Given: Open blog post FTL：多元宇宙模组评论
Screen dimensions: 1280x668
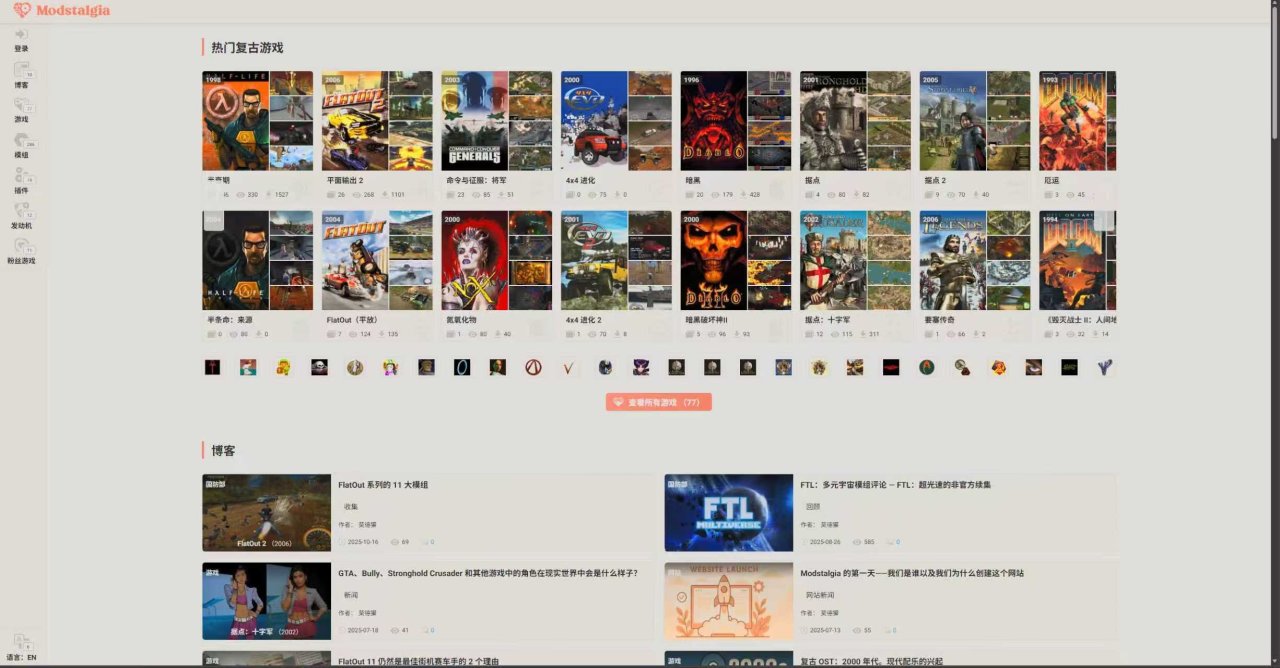Looking at the screenshot, I should pos(896,485).
